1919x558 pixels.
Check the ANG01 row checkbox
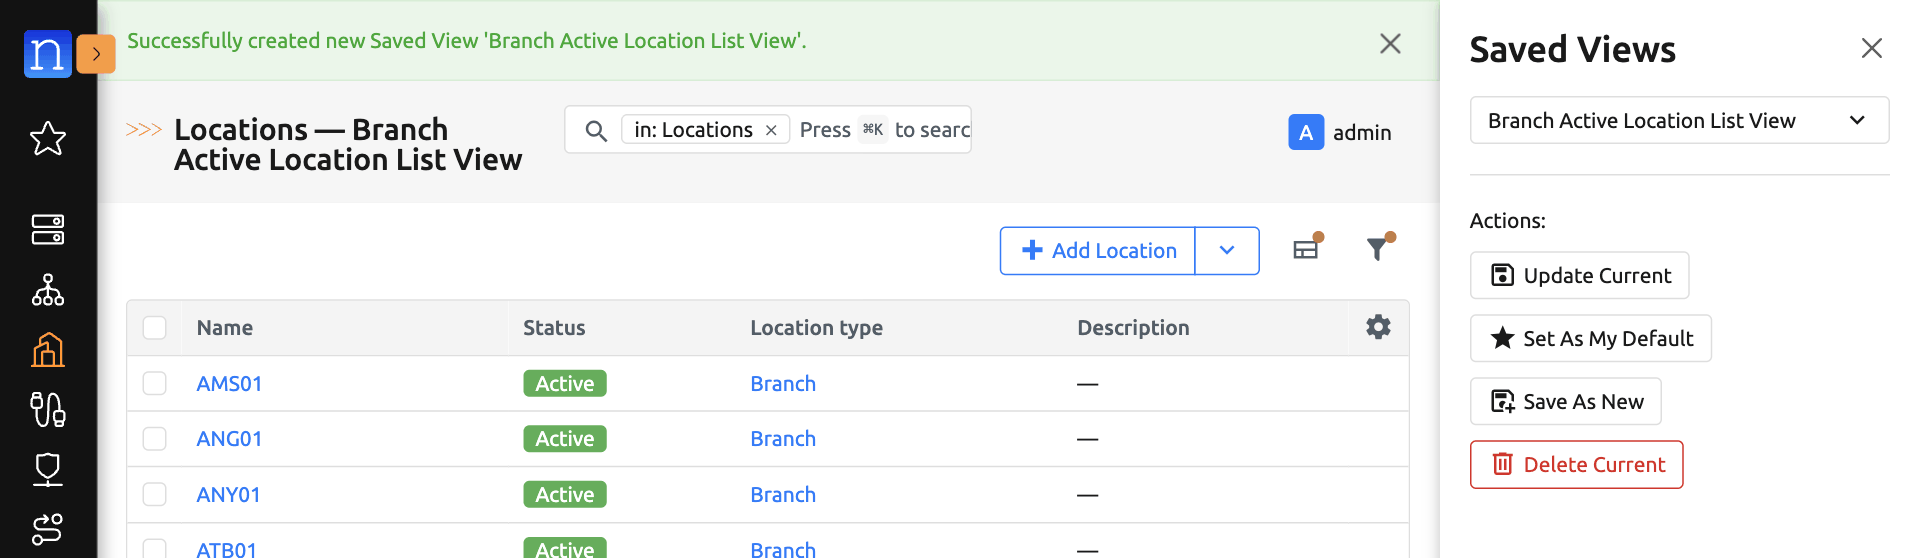point(154,439)
